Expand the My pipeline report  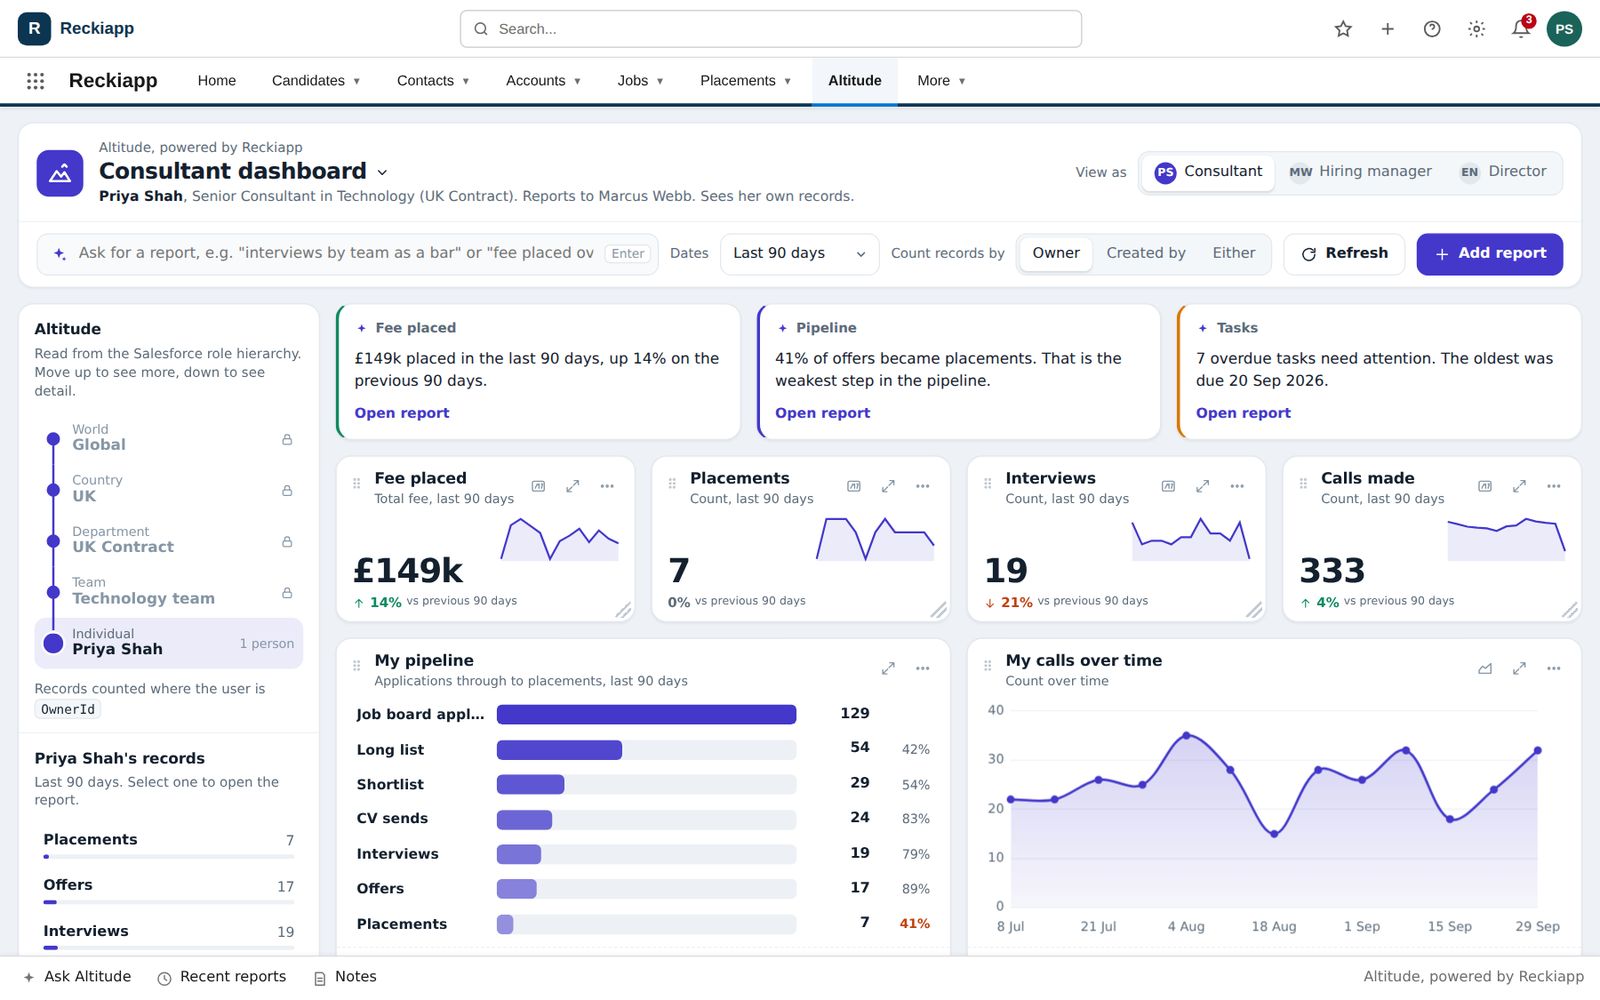pos(888,668)
